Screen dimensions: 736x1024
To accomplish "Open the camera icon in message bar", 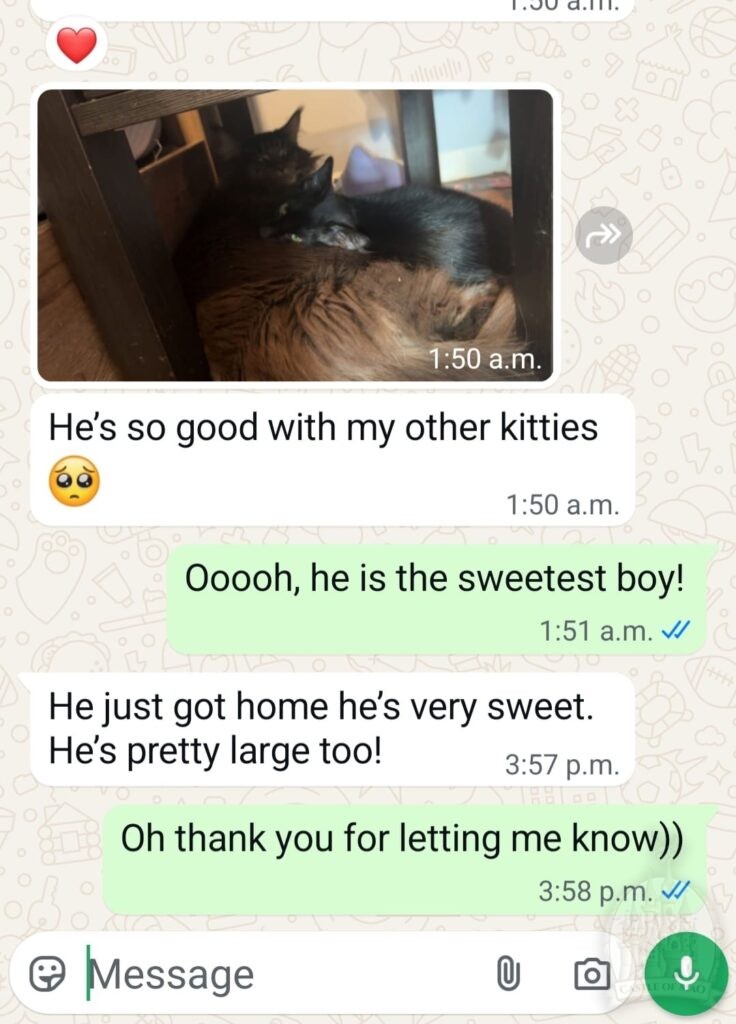I will click(x=592, y=974).
